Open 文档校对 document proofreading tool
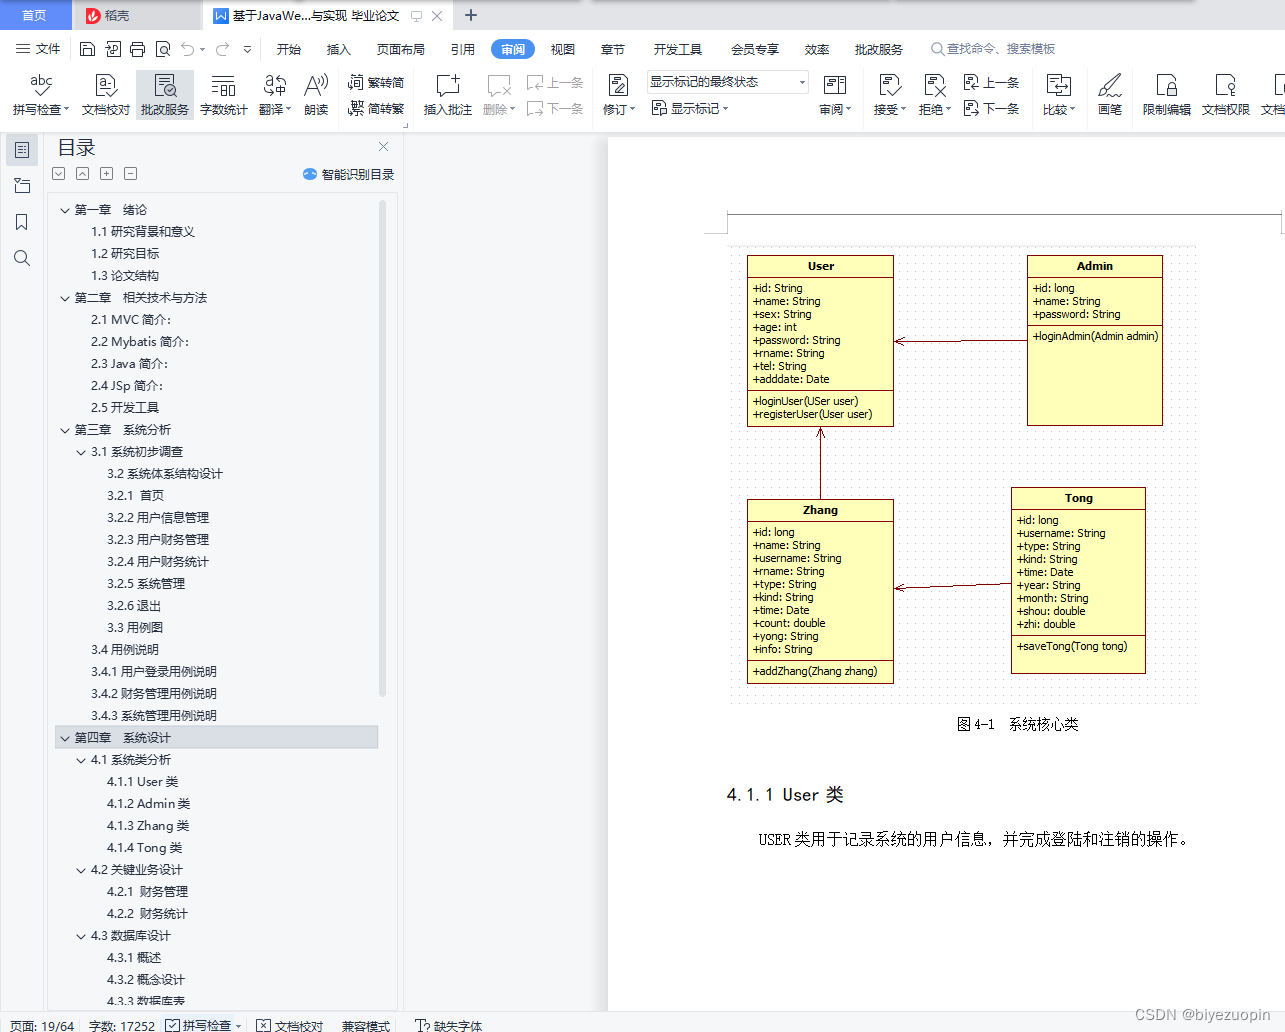The height and width of the screenshot is (1032, 1285). tap(106, 94)
